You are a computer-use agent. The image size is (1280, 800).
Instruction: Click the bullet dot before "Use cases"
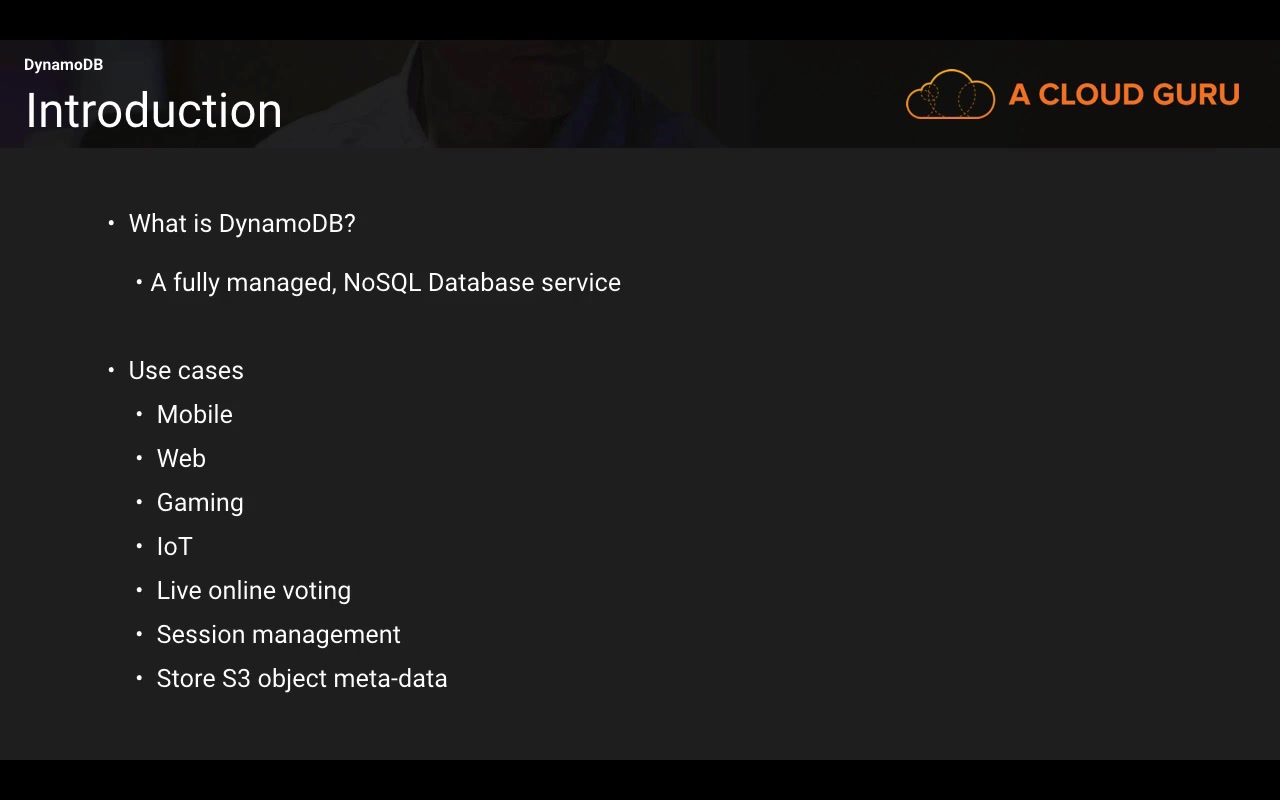click(x=111, y=370)
